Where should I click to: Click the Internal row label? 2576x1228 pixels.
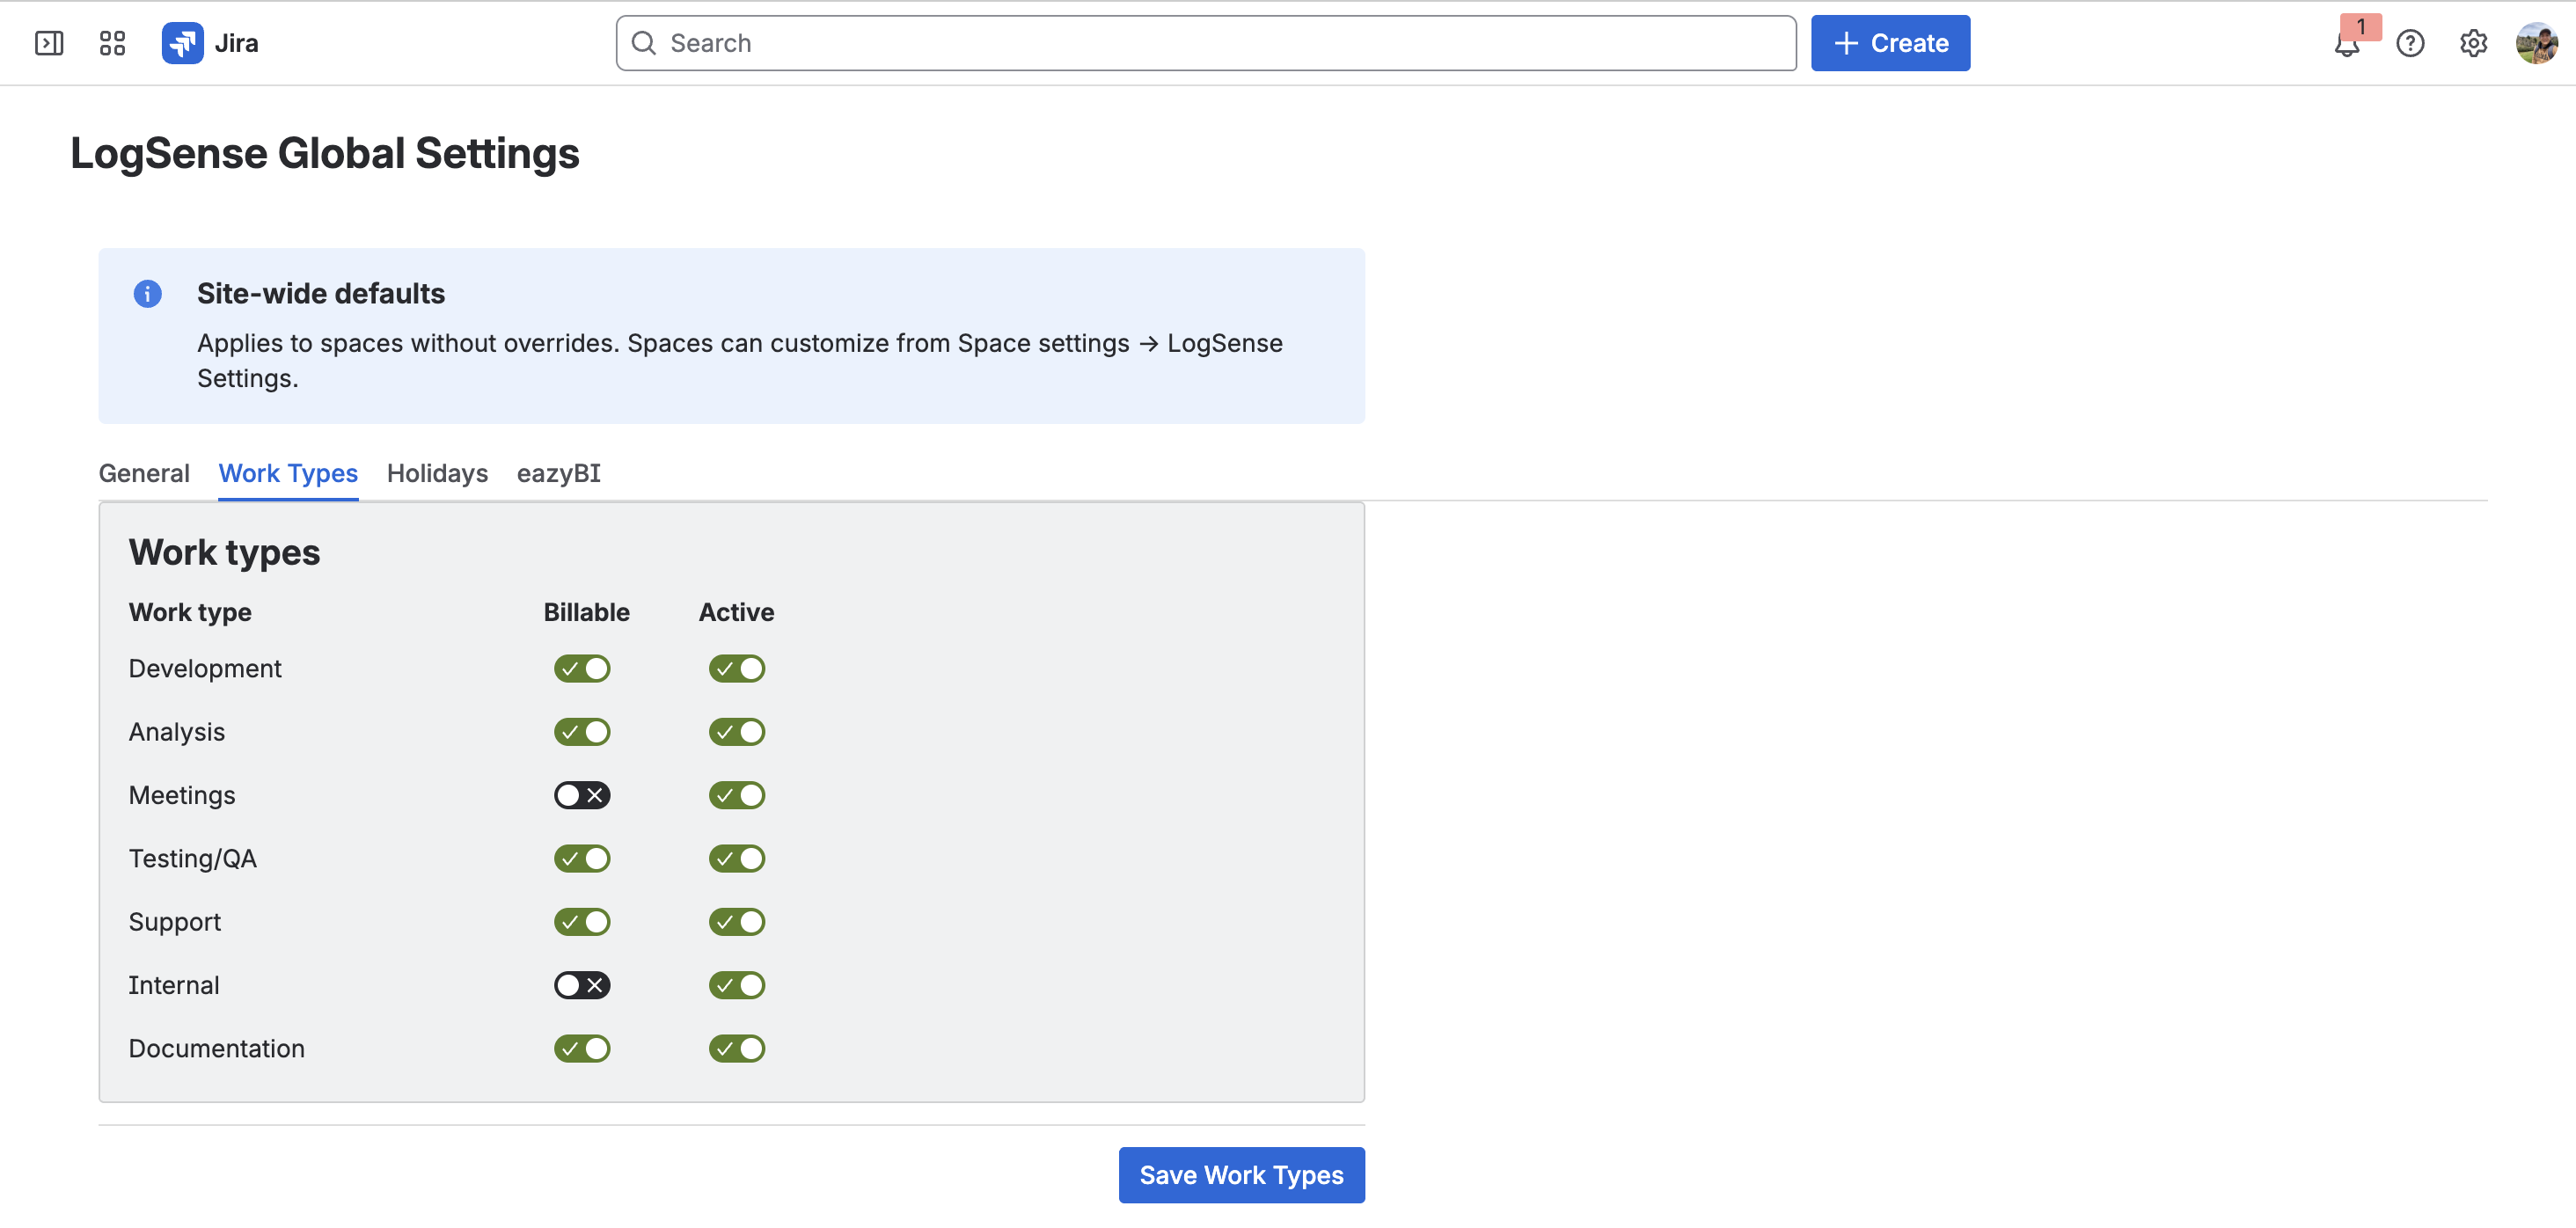coord(174,985)
